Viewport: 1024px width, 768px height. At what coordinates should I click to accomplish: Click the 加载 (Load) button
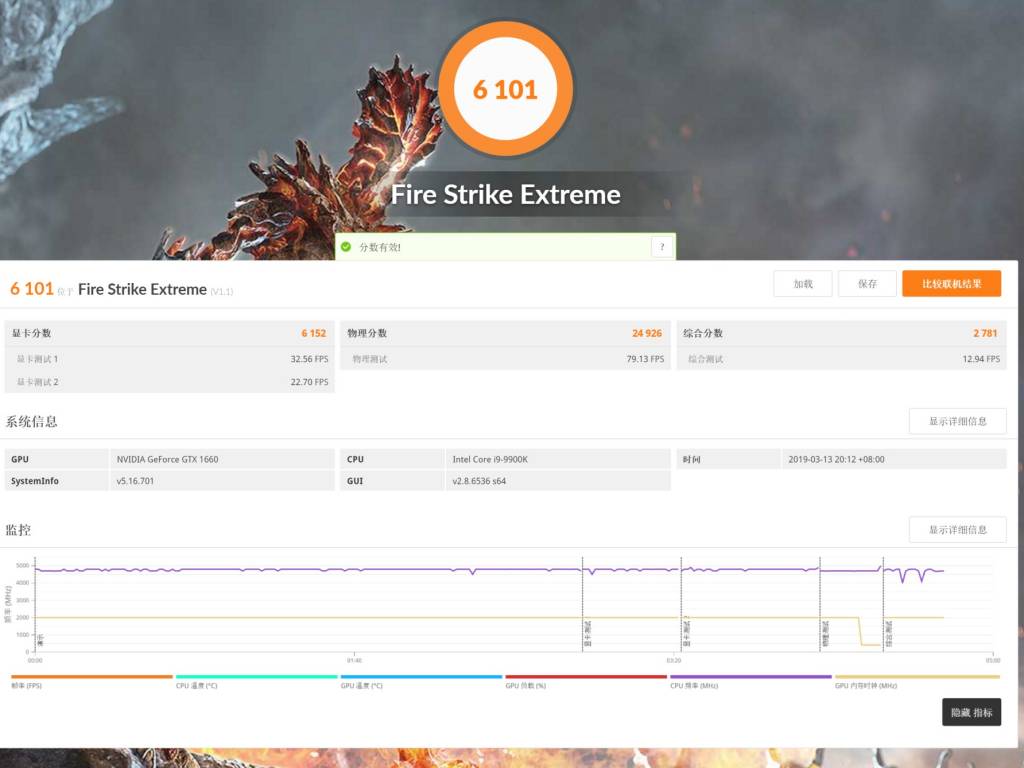[x=803, y=283]
